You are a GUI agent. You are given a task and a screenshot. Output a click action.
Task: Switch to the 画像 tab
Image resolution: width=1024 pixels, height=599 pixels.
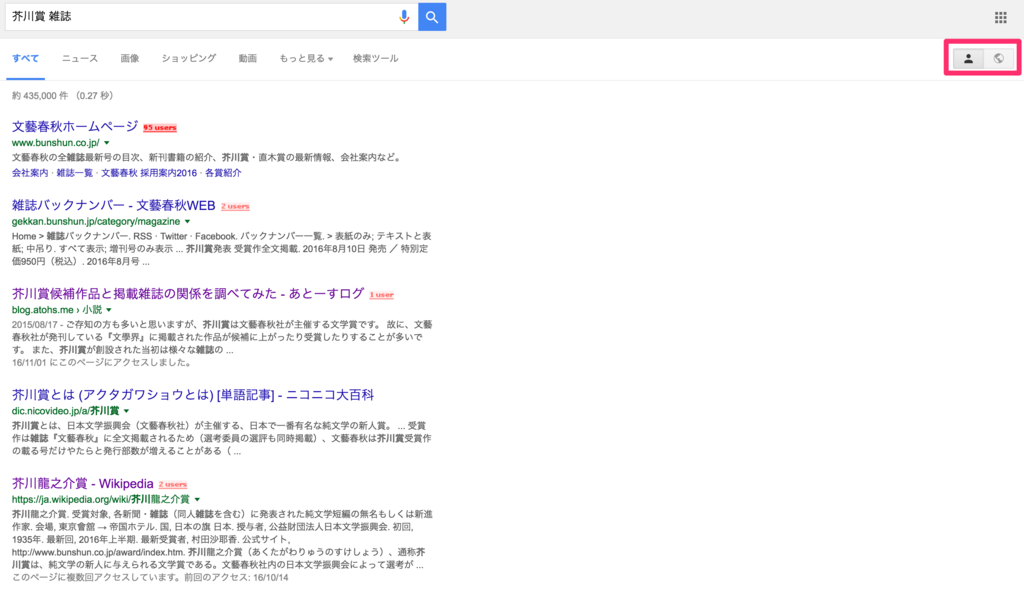[129, 58]
